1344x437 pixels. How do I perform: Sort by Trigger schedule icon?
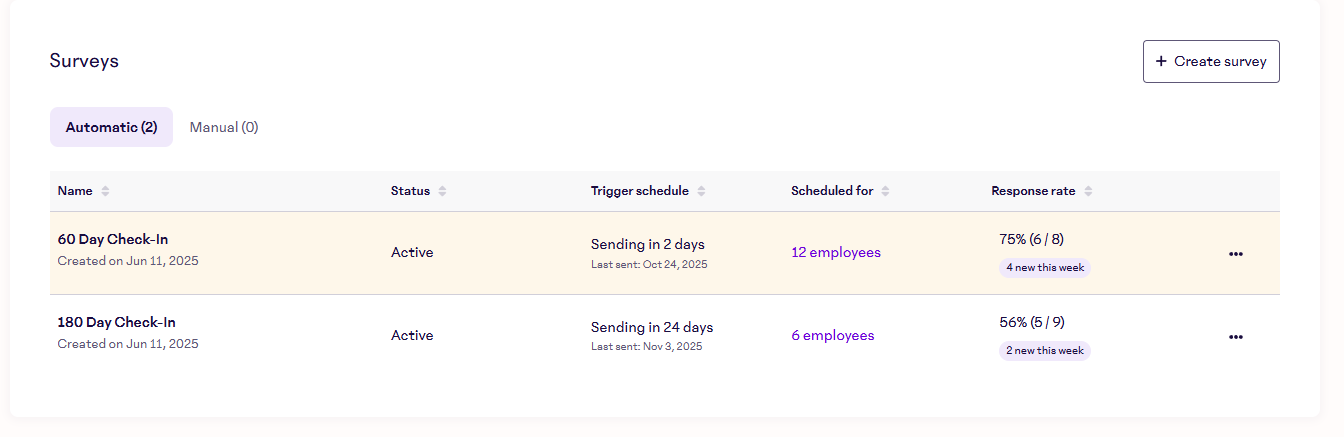pyautogui.click(x=701, y=191)
